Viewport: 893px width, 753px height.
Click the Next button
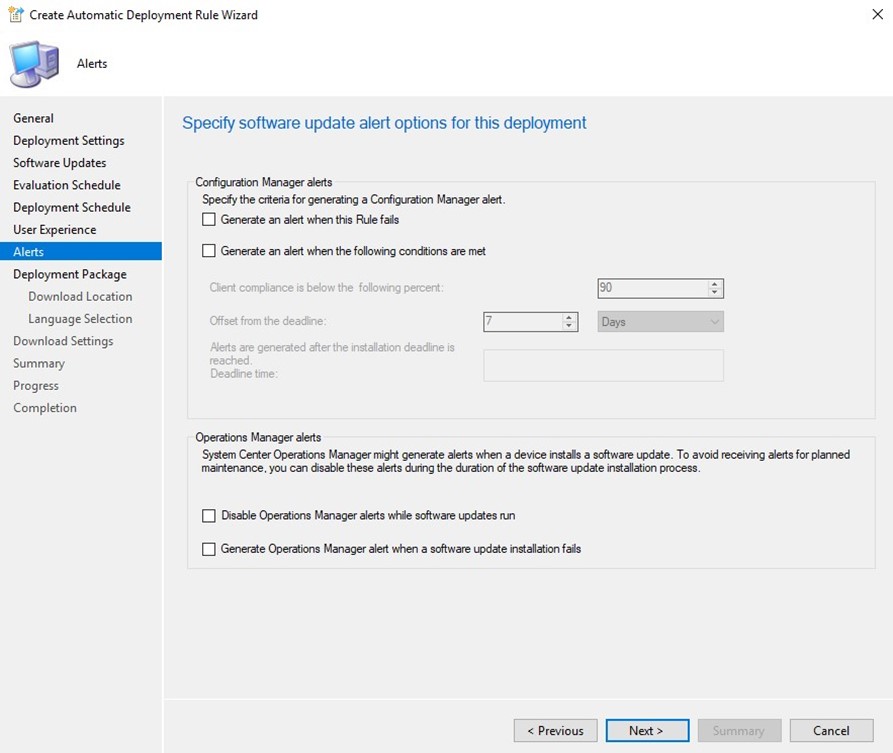(647, 730)
